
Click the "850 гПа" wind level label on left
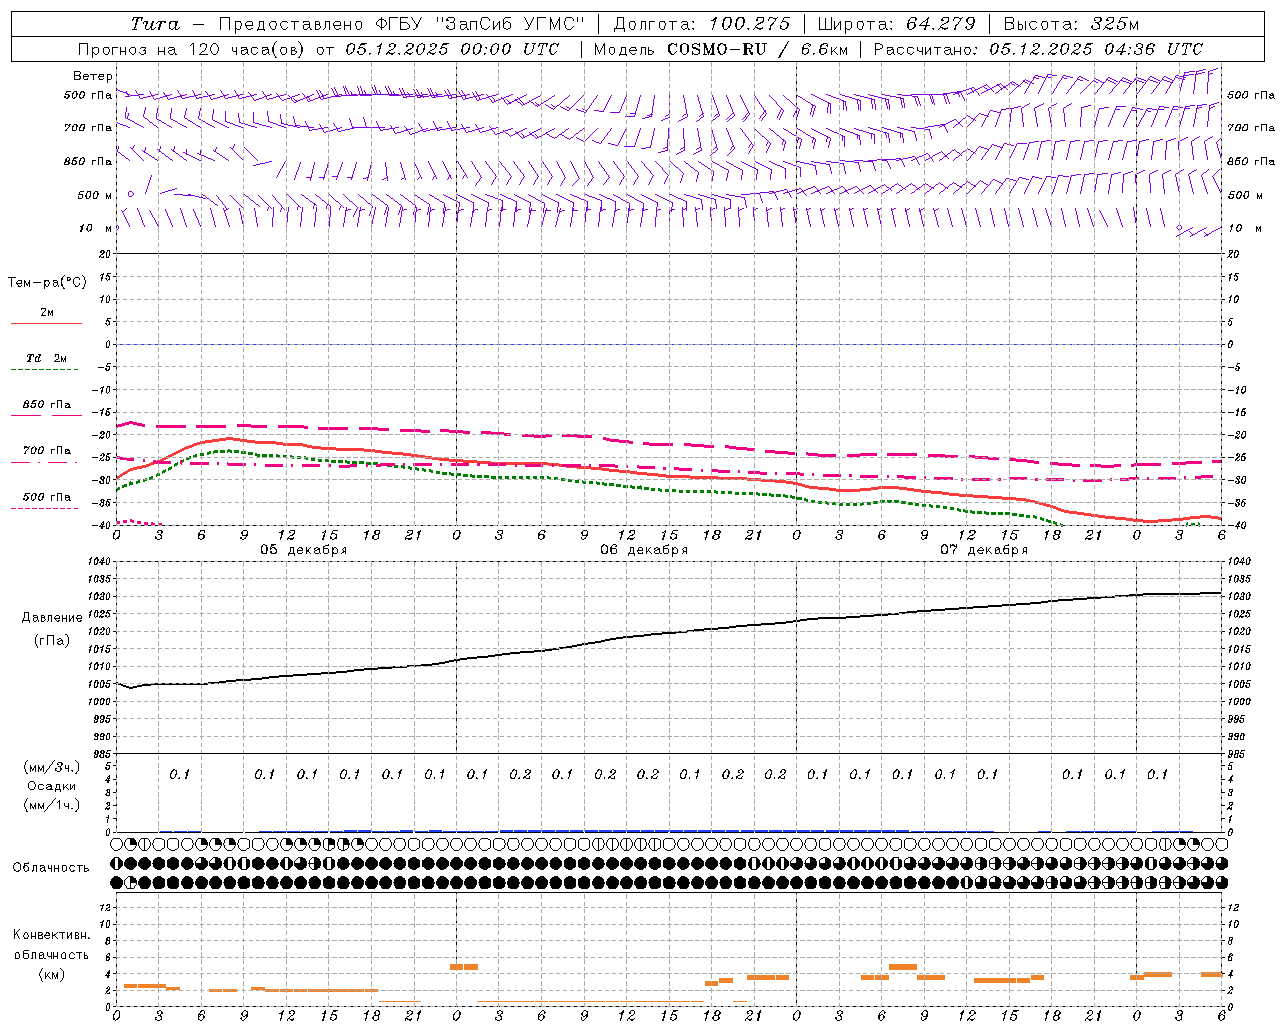(88, 161)
